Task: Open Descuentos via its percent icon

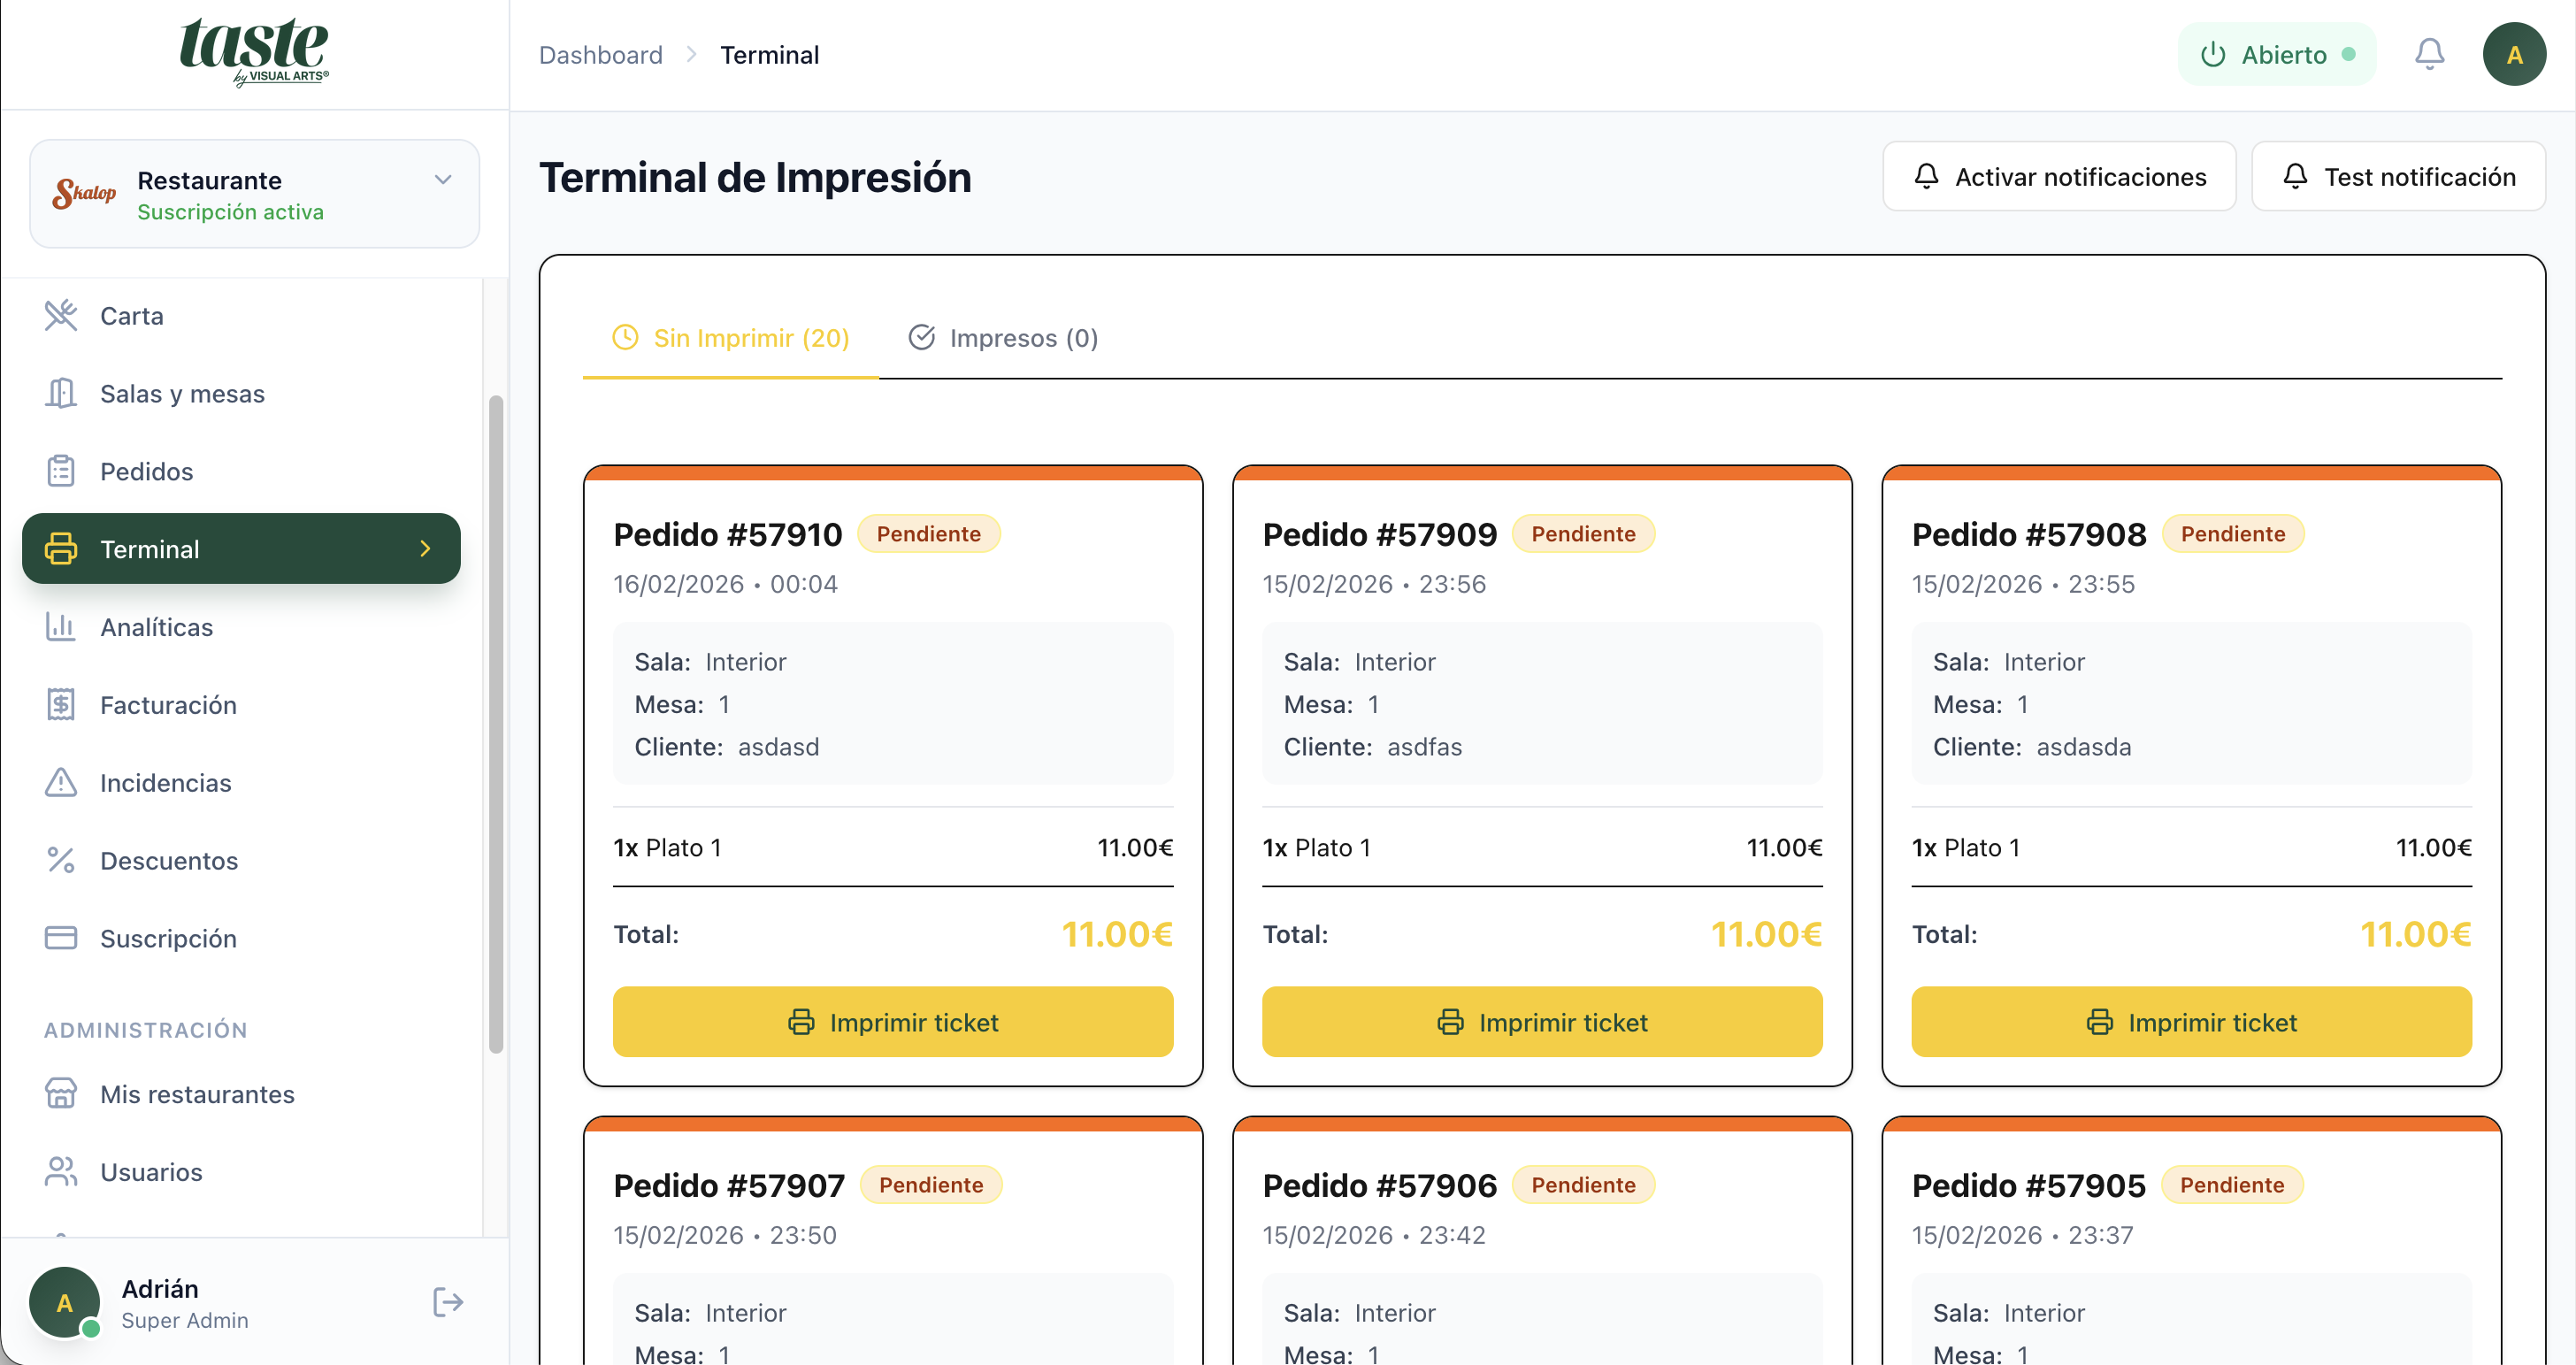Action: coord(61,861)
